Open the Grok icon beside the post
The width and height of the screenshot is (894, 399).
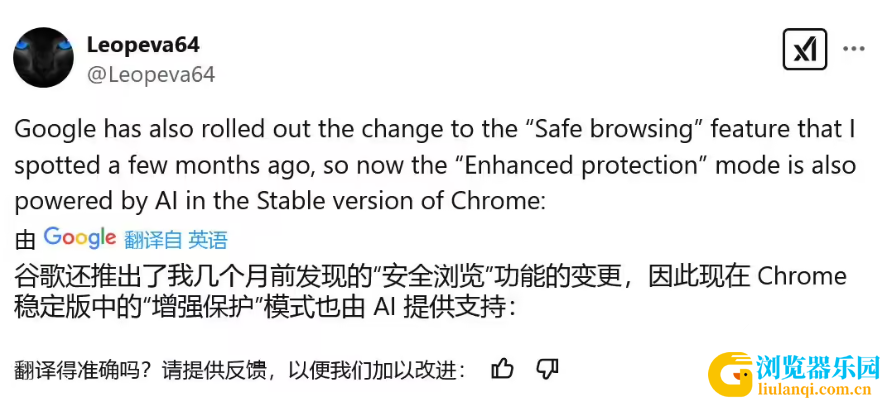pos(804,49)
